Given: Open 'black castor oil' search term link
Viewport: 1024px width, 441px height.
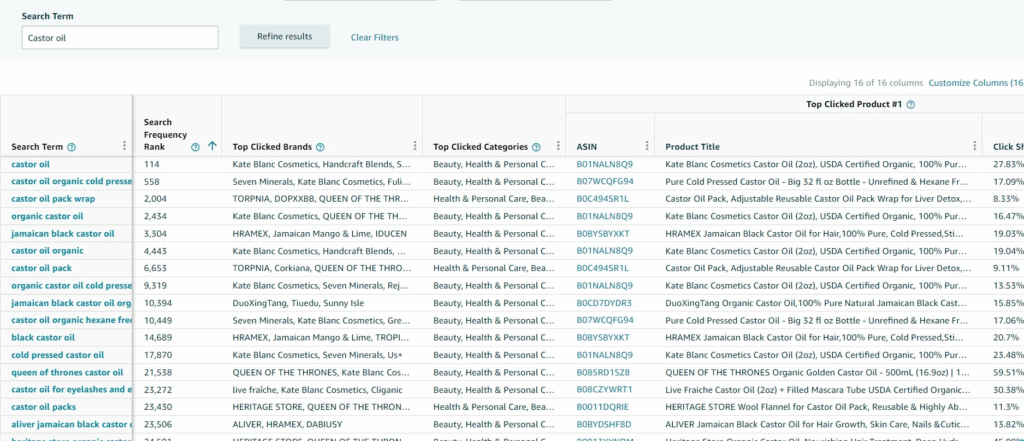Looking at the screenshot, I should pyautogui.click(x=43, y=337).
